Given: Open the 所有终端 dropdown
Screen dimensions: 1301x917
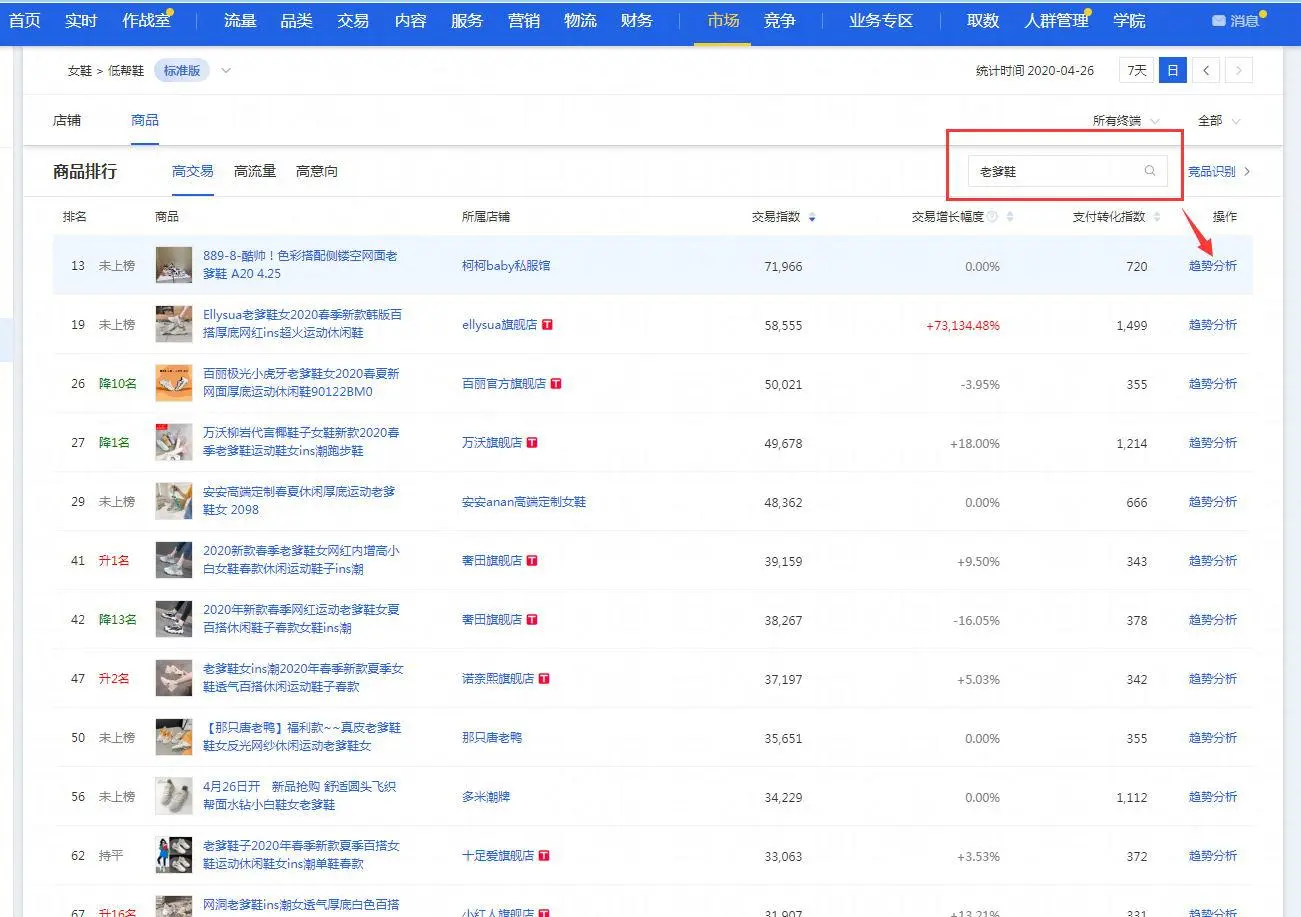Looking at the screenshot, I should [x=1126, y=121].
